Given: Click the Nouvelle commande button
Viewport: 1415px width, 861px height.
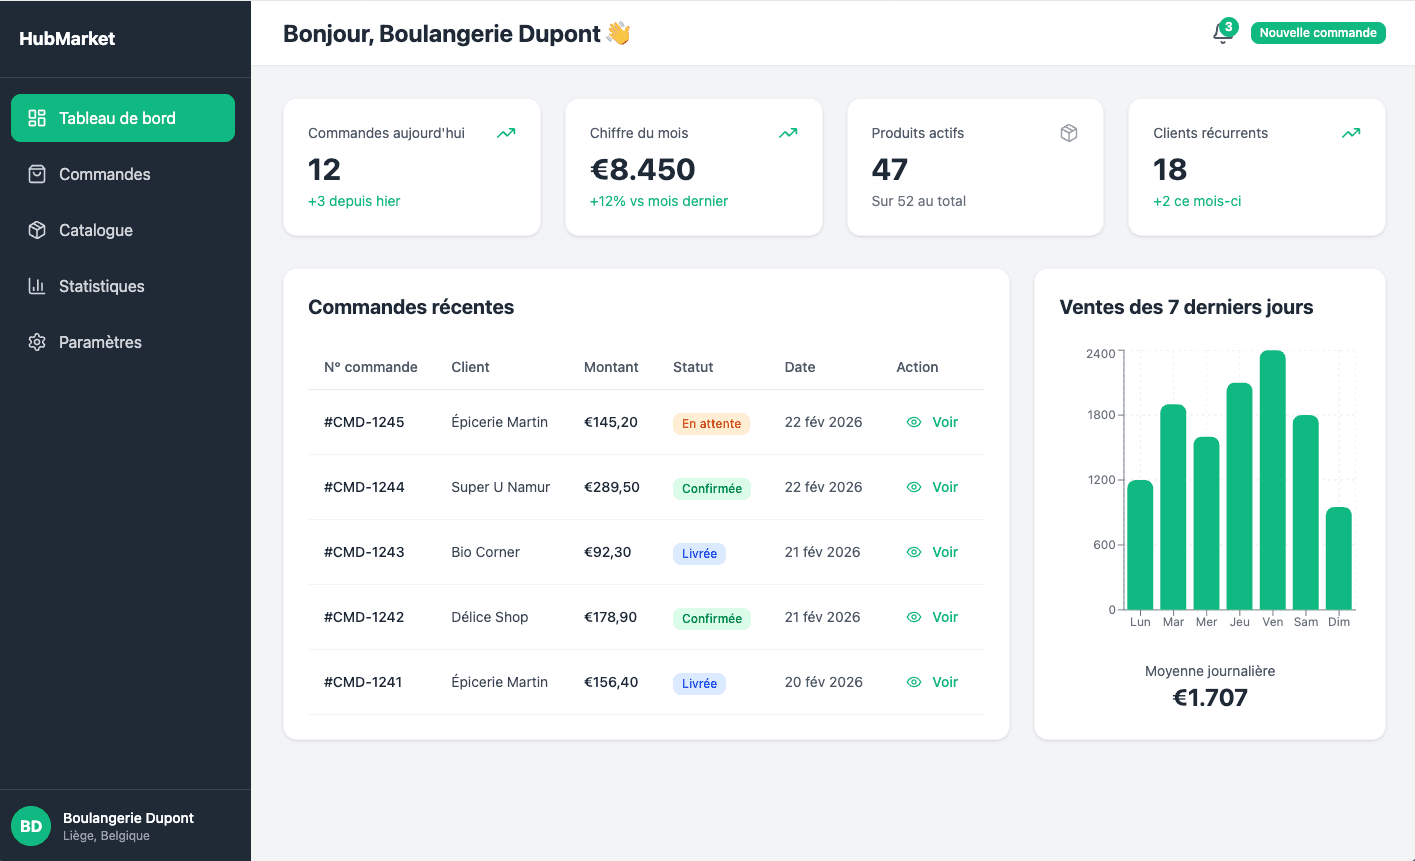Looking at the screenshot, I should (1318, 33).
